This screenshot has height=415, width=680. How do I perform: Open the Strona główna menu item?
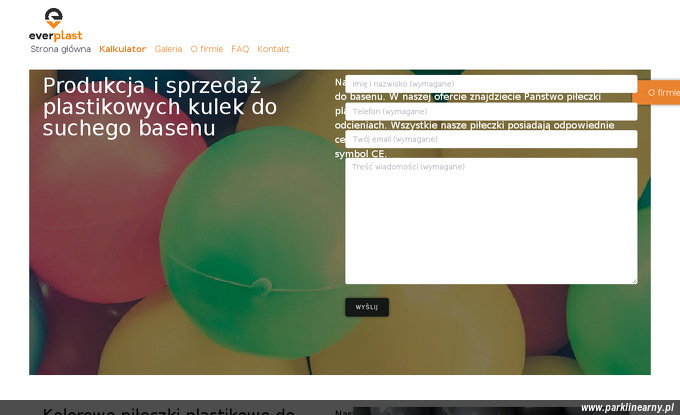(x=61, y=49)
